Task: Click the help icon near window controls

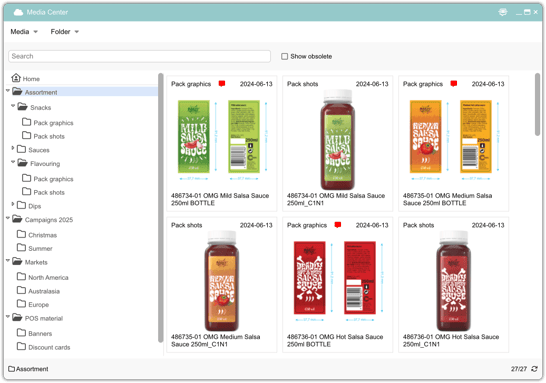Action: click(x=502, y=12)
